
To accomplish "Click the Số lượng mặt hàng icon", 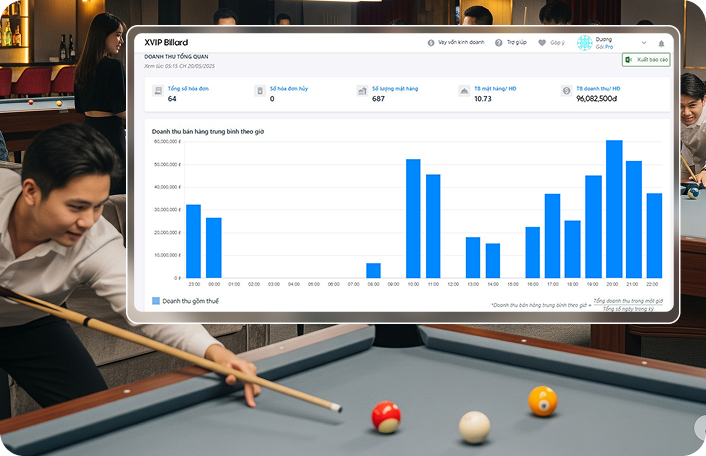I will coord(362,91).
